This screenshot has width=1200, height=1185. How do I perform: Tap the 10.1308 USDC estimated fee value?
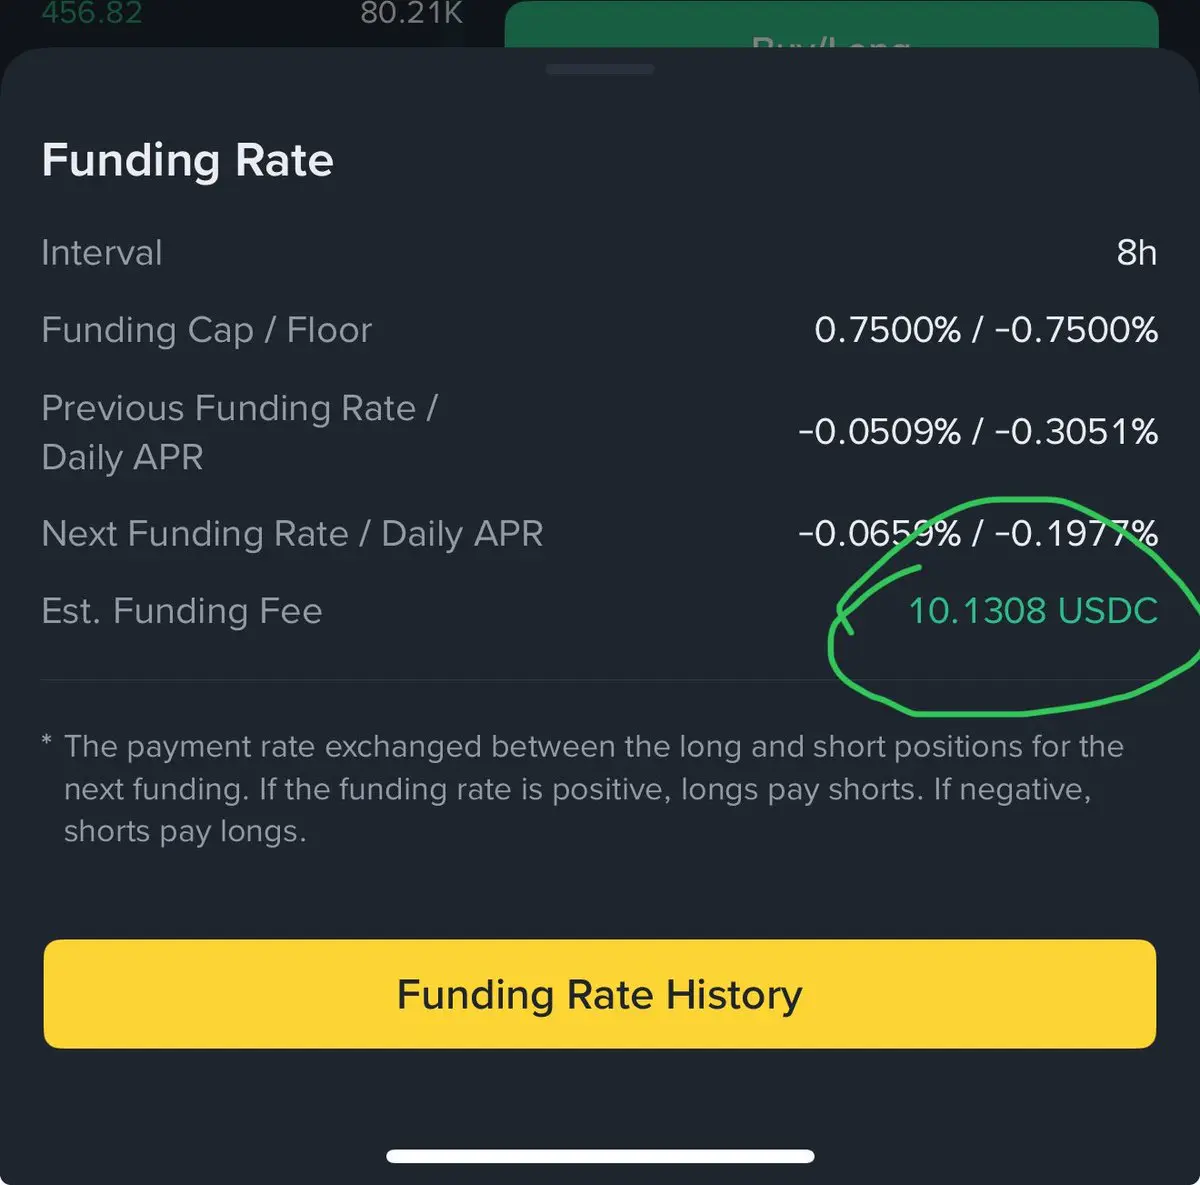tap(1032, 611)
